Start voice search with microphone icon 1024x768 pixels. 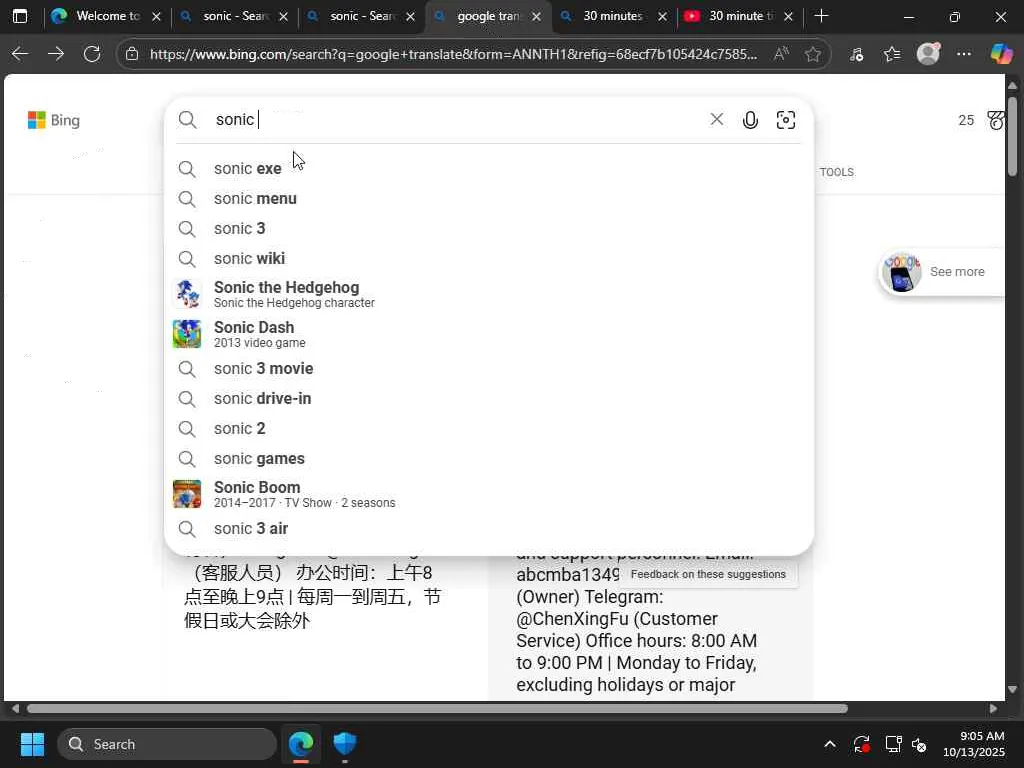pyautogui.click(x=750, y=120)
